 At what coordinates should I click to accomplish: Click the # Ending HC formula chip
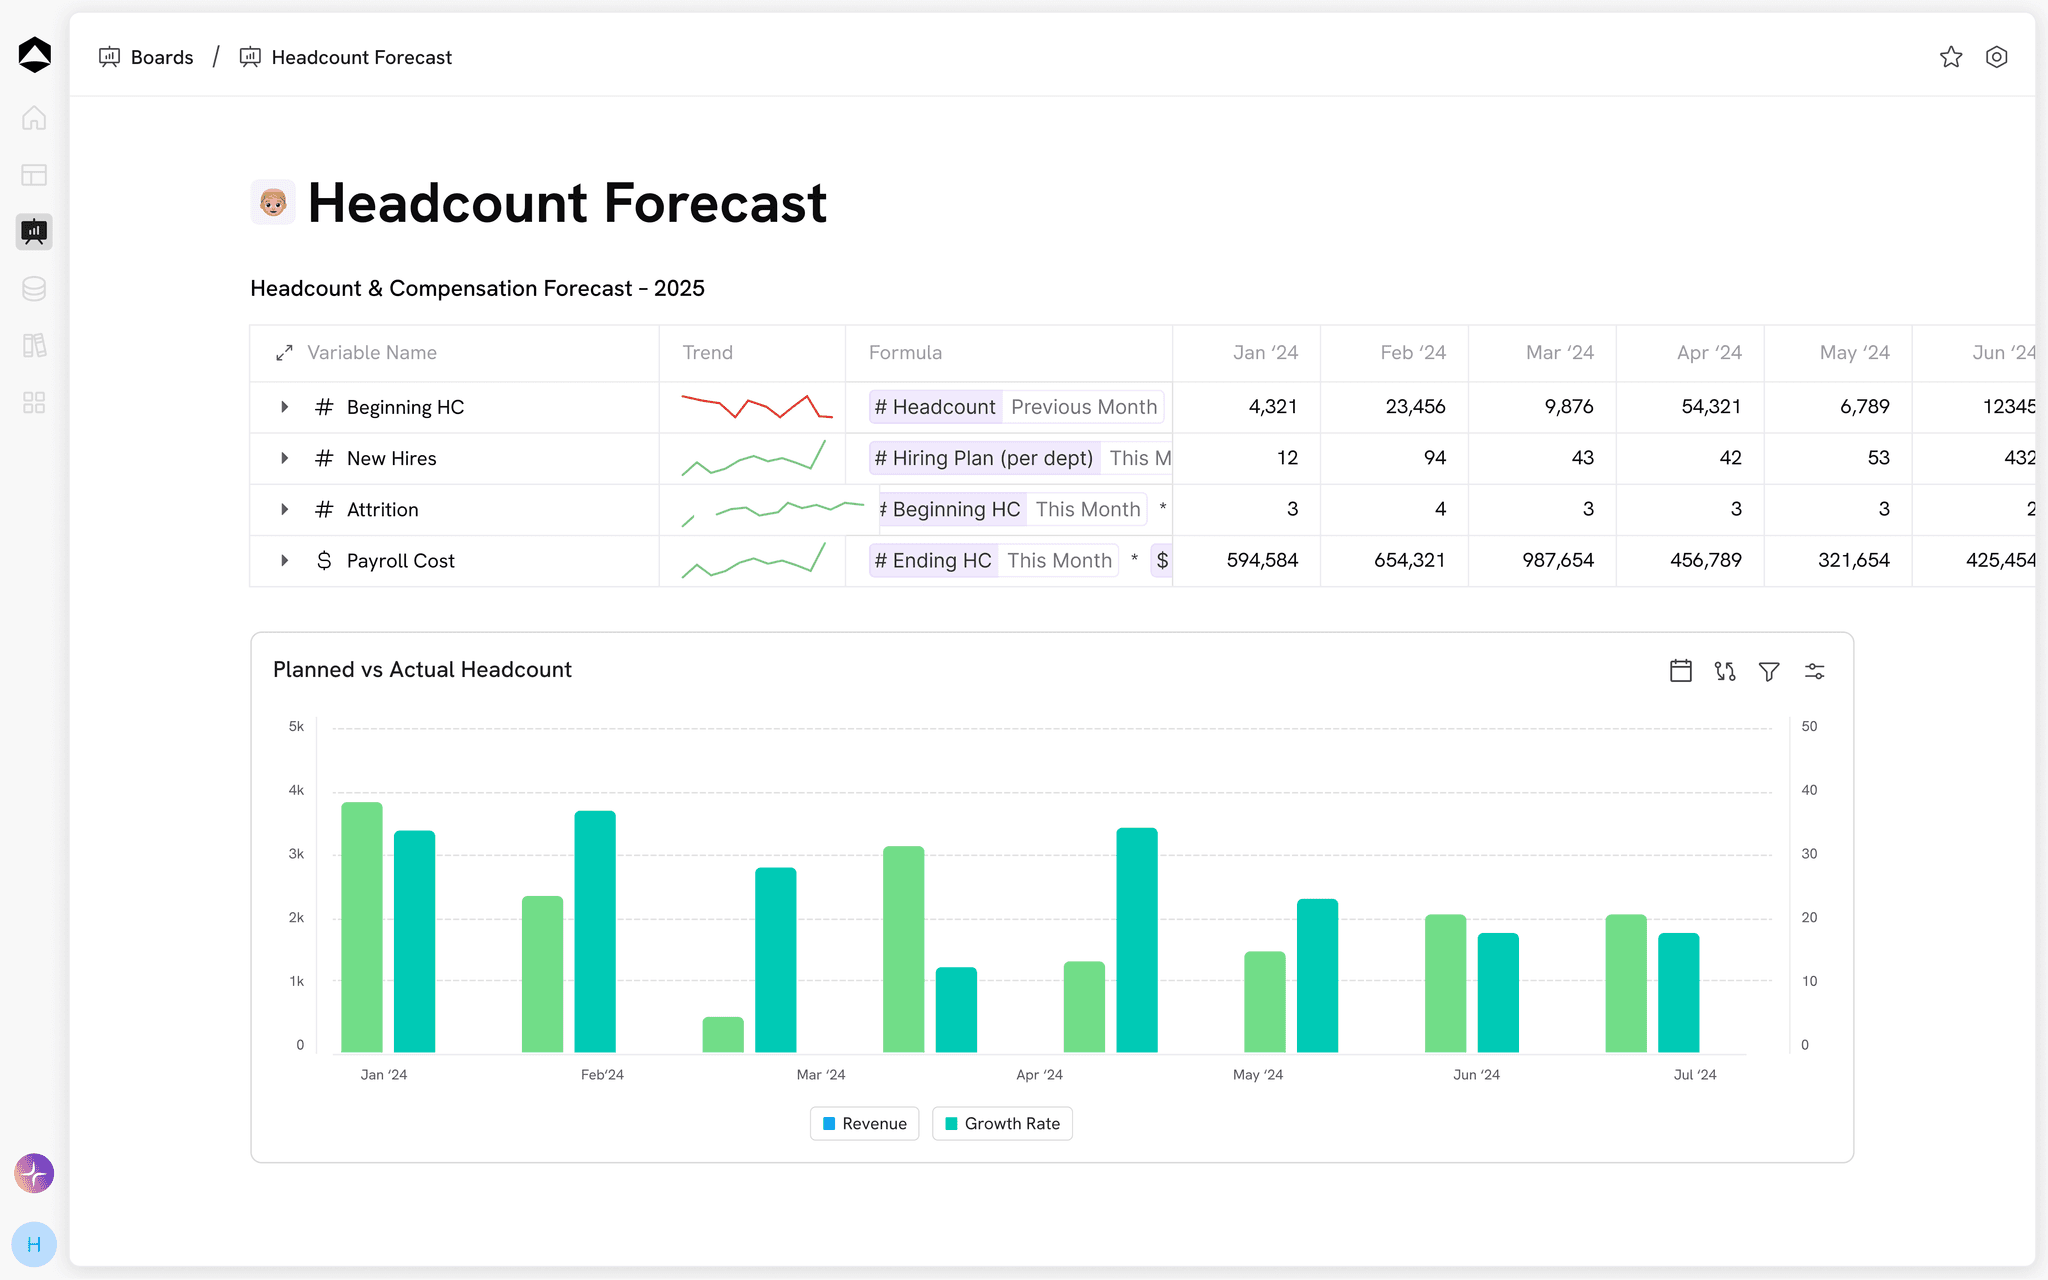tap(933, 560)
